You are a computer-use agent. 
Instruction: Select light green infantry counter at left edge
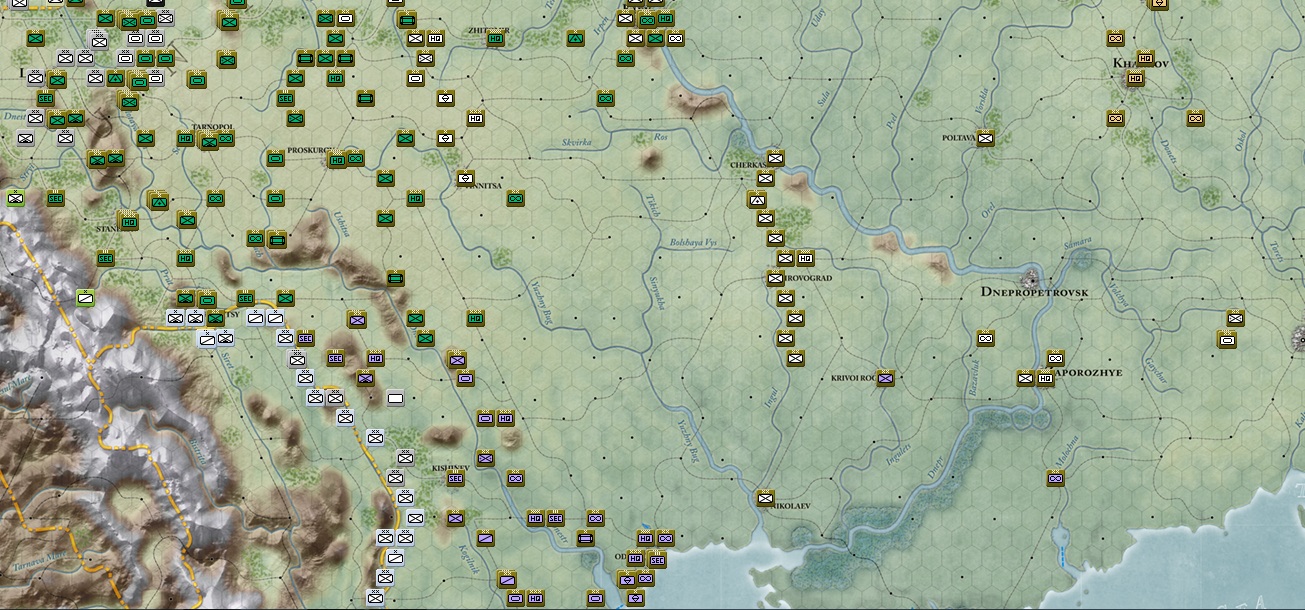(x=15, y=198)
